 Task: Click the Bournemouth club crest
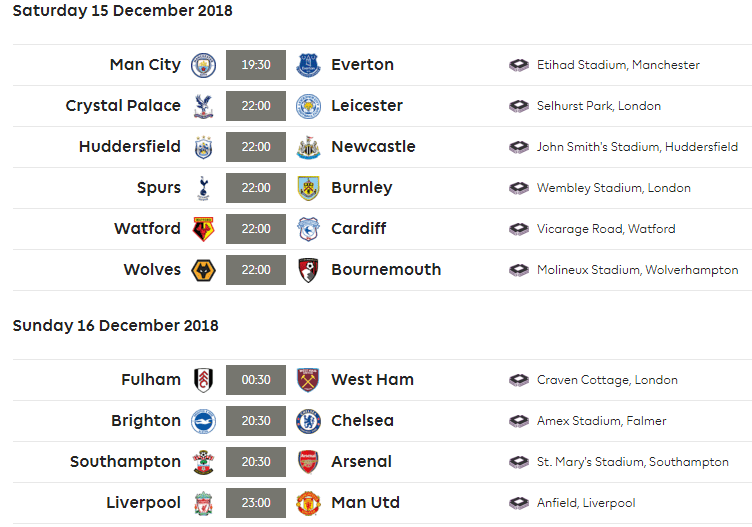[308, 270]
